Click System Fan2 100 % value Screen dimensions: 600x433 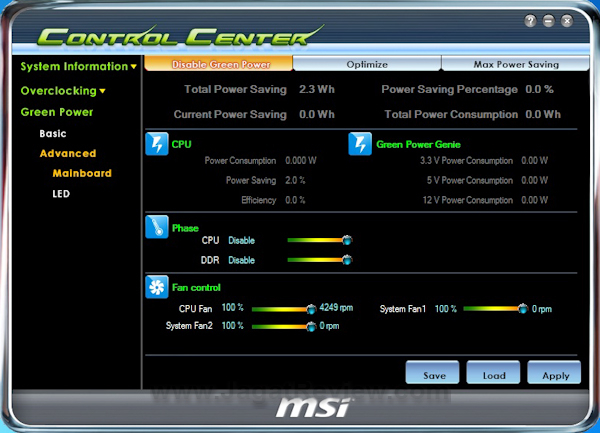pos(233,326)
